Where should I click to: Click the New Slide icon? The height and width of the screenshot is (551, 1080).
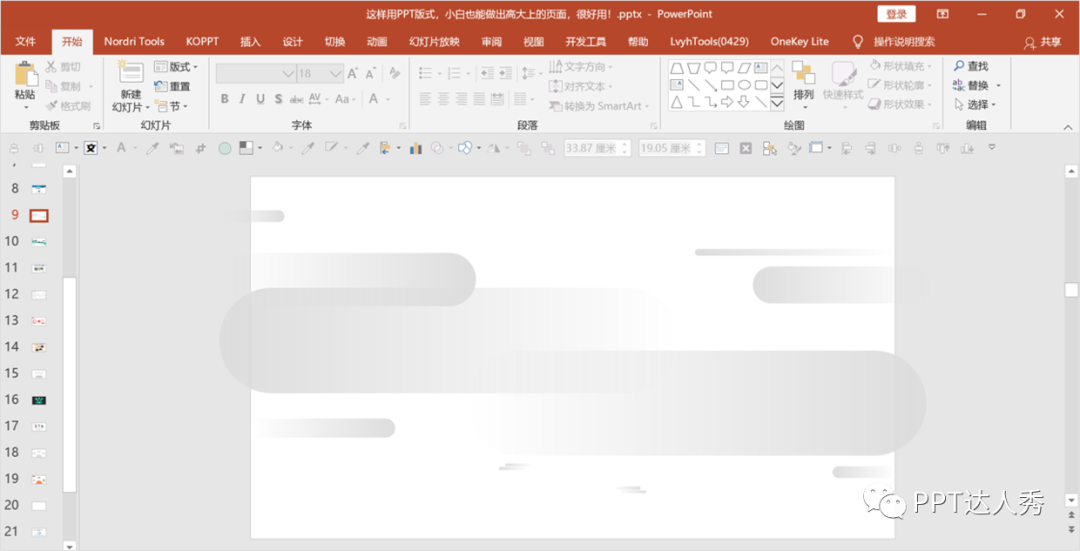pos(130,73)
